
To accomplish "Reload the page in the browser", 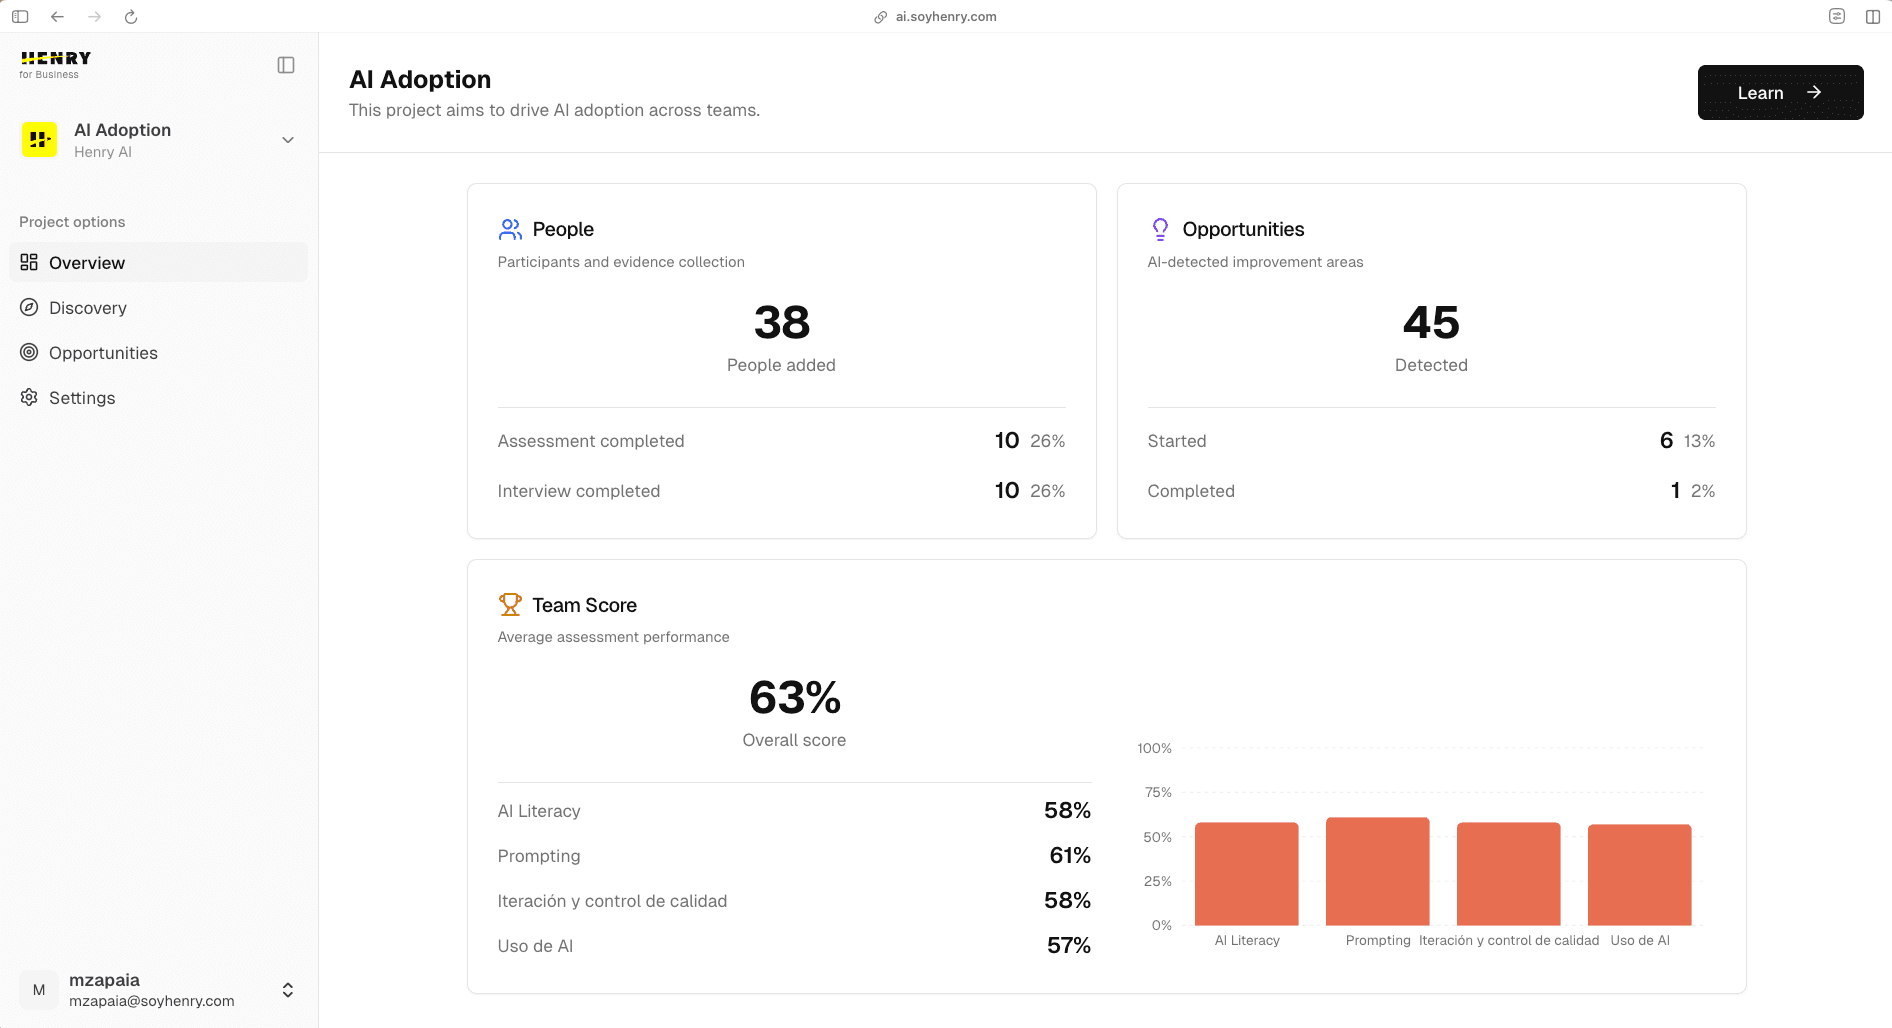I will tap(131, 16).
